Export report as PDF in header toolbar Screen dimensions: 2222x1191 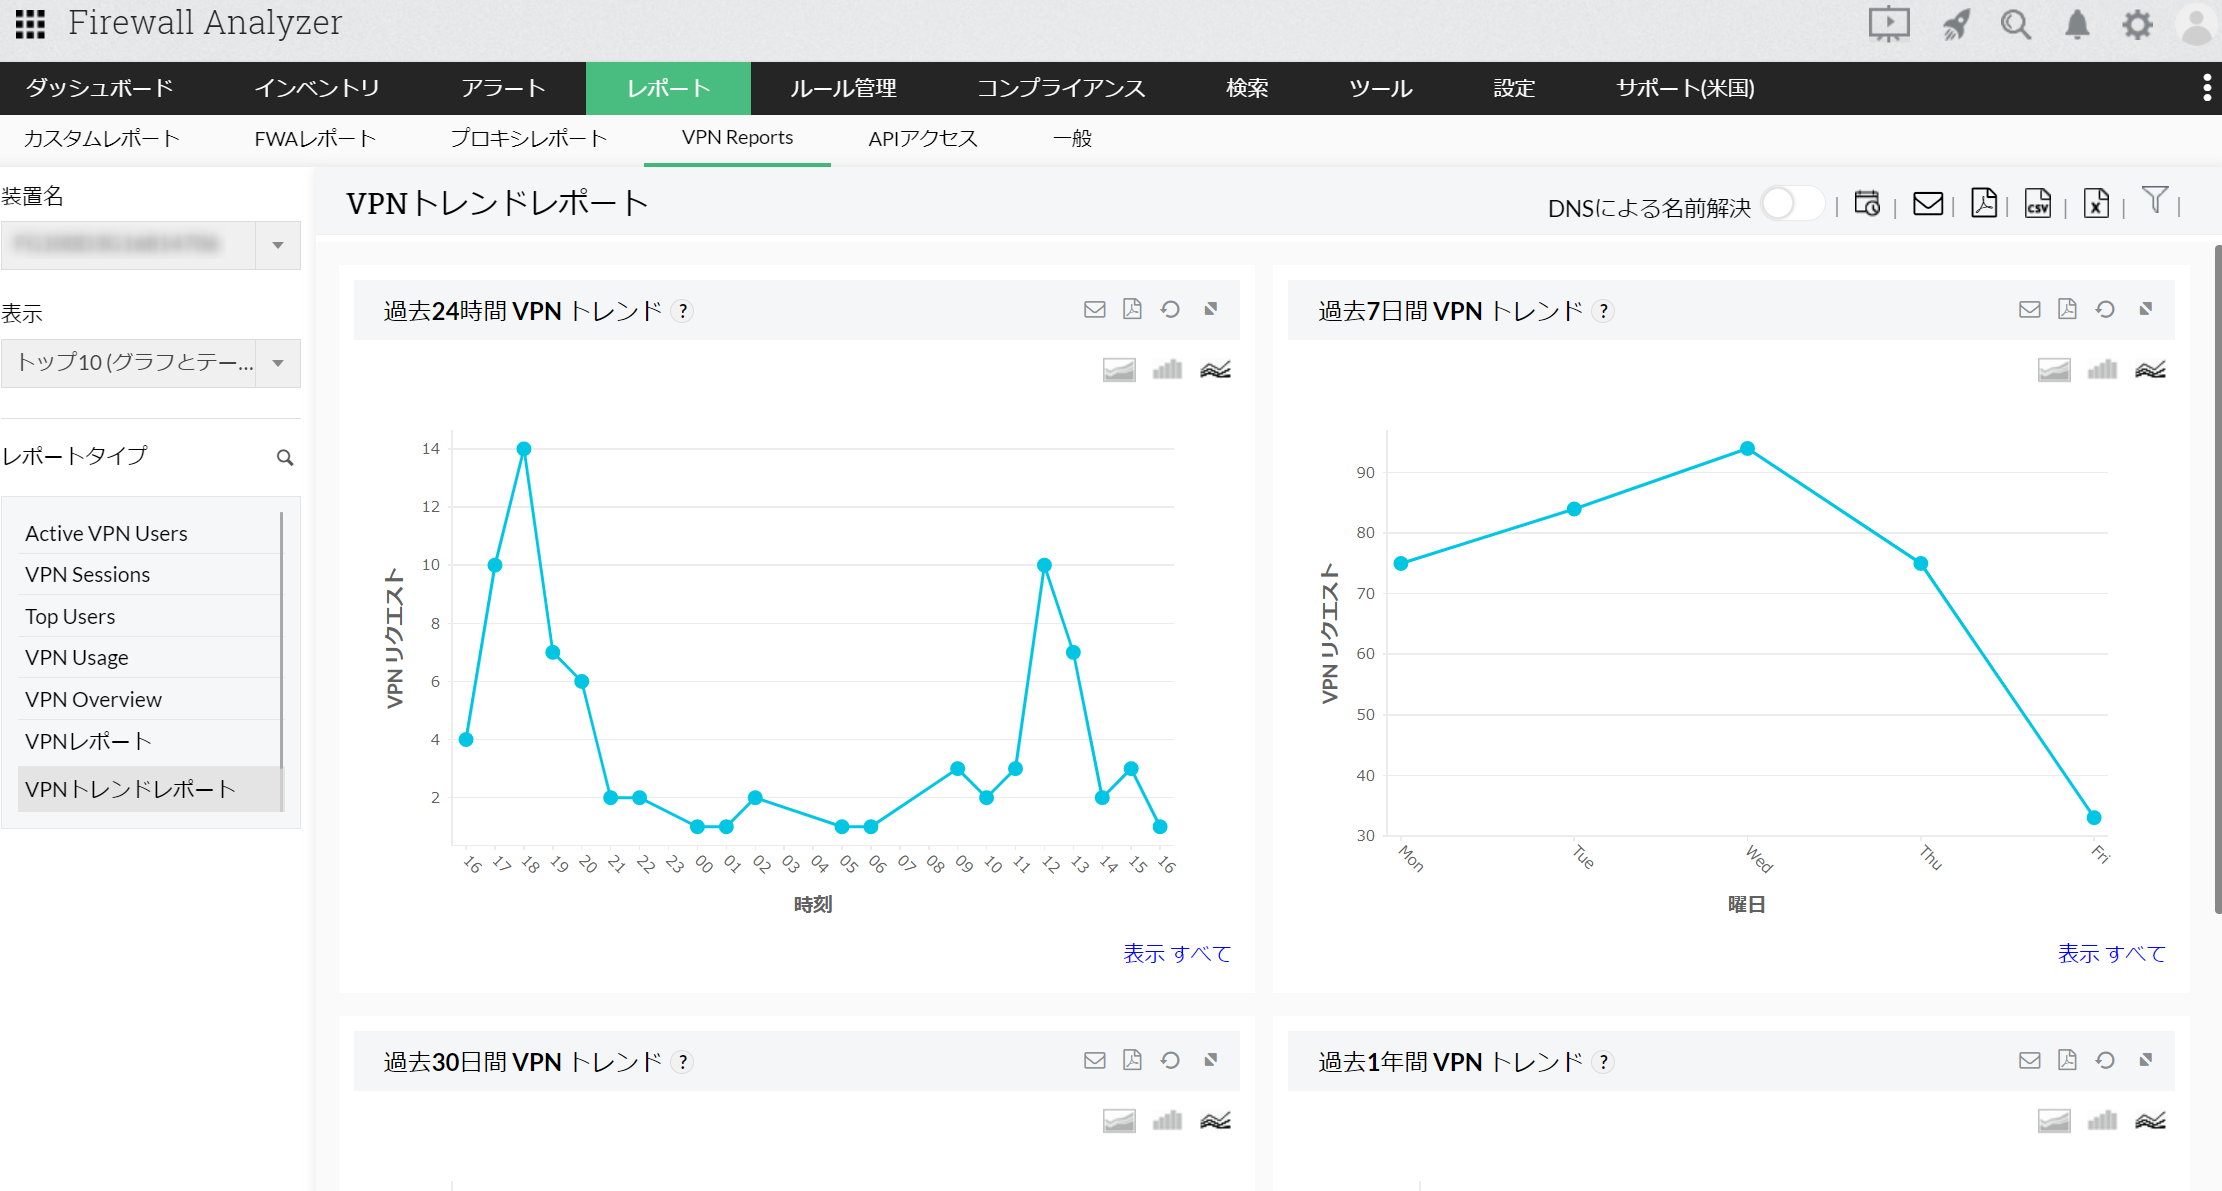1984,204
